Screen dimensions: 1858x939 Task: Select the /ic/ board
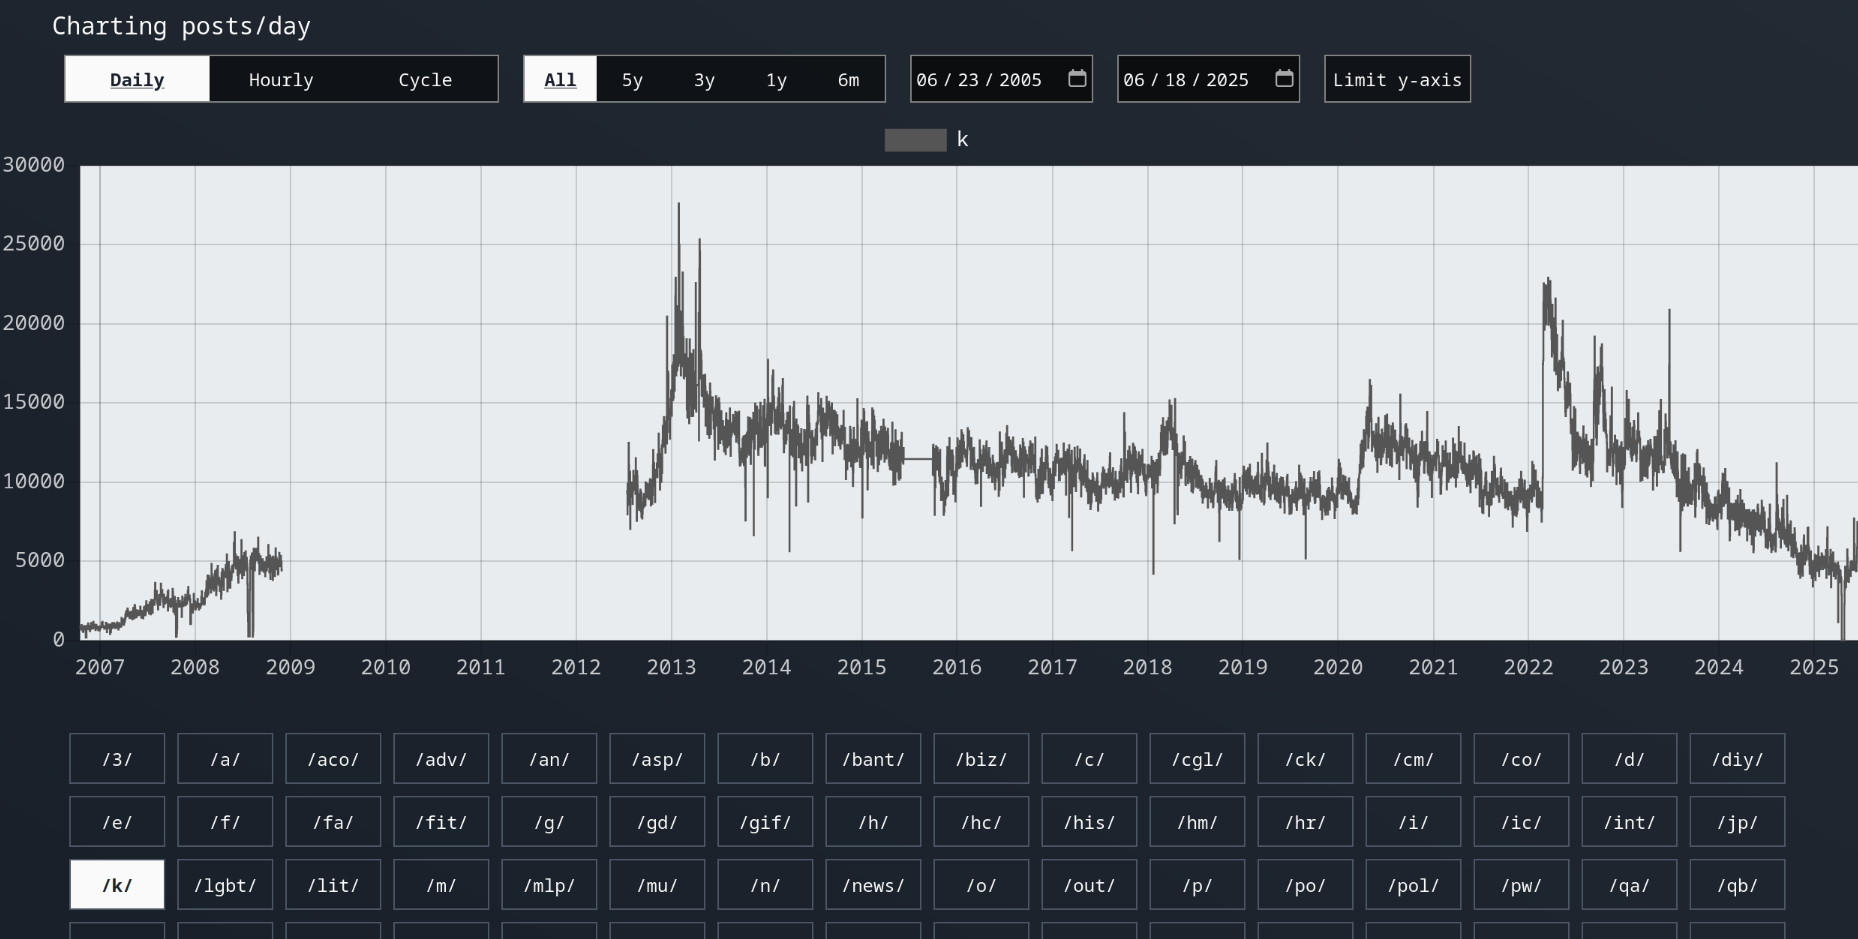(x=1521, y=822)
